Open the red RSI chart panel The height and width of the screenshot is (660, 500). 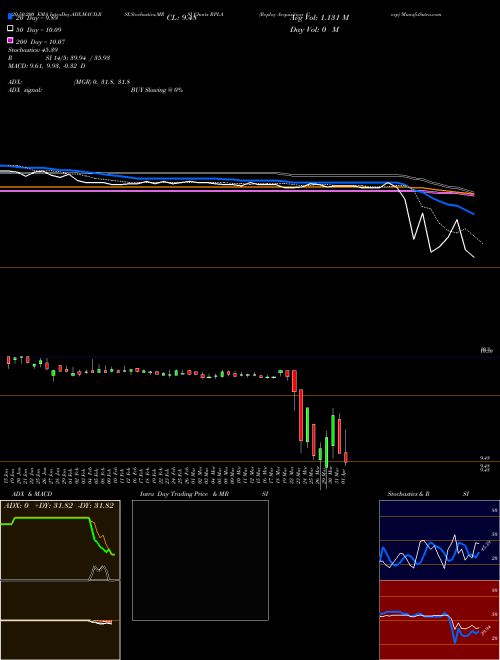(439, 620)
